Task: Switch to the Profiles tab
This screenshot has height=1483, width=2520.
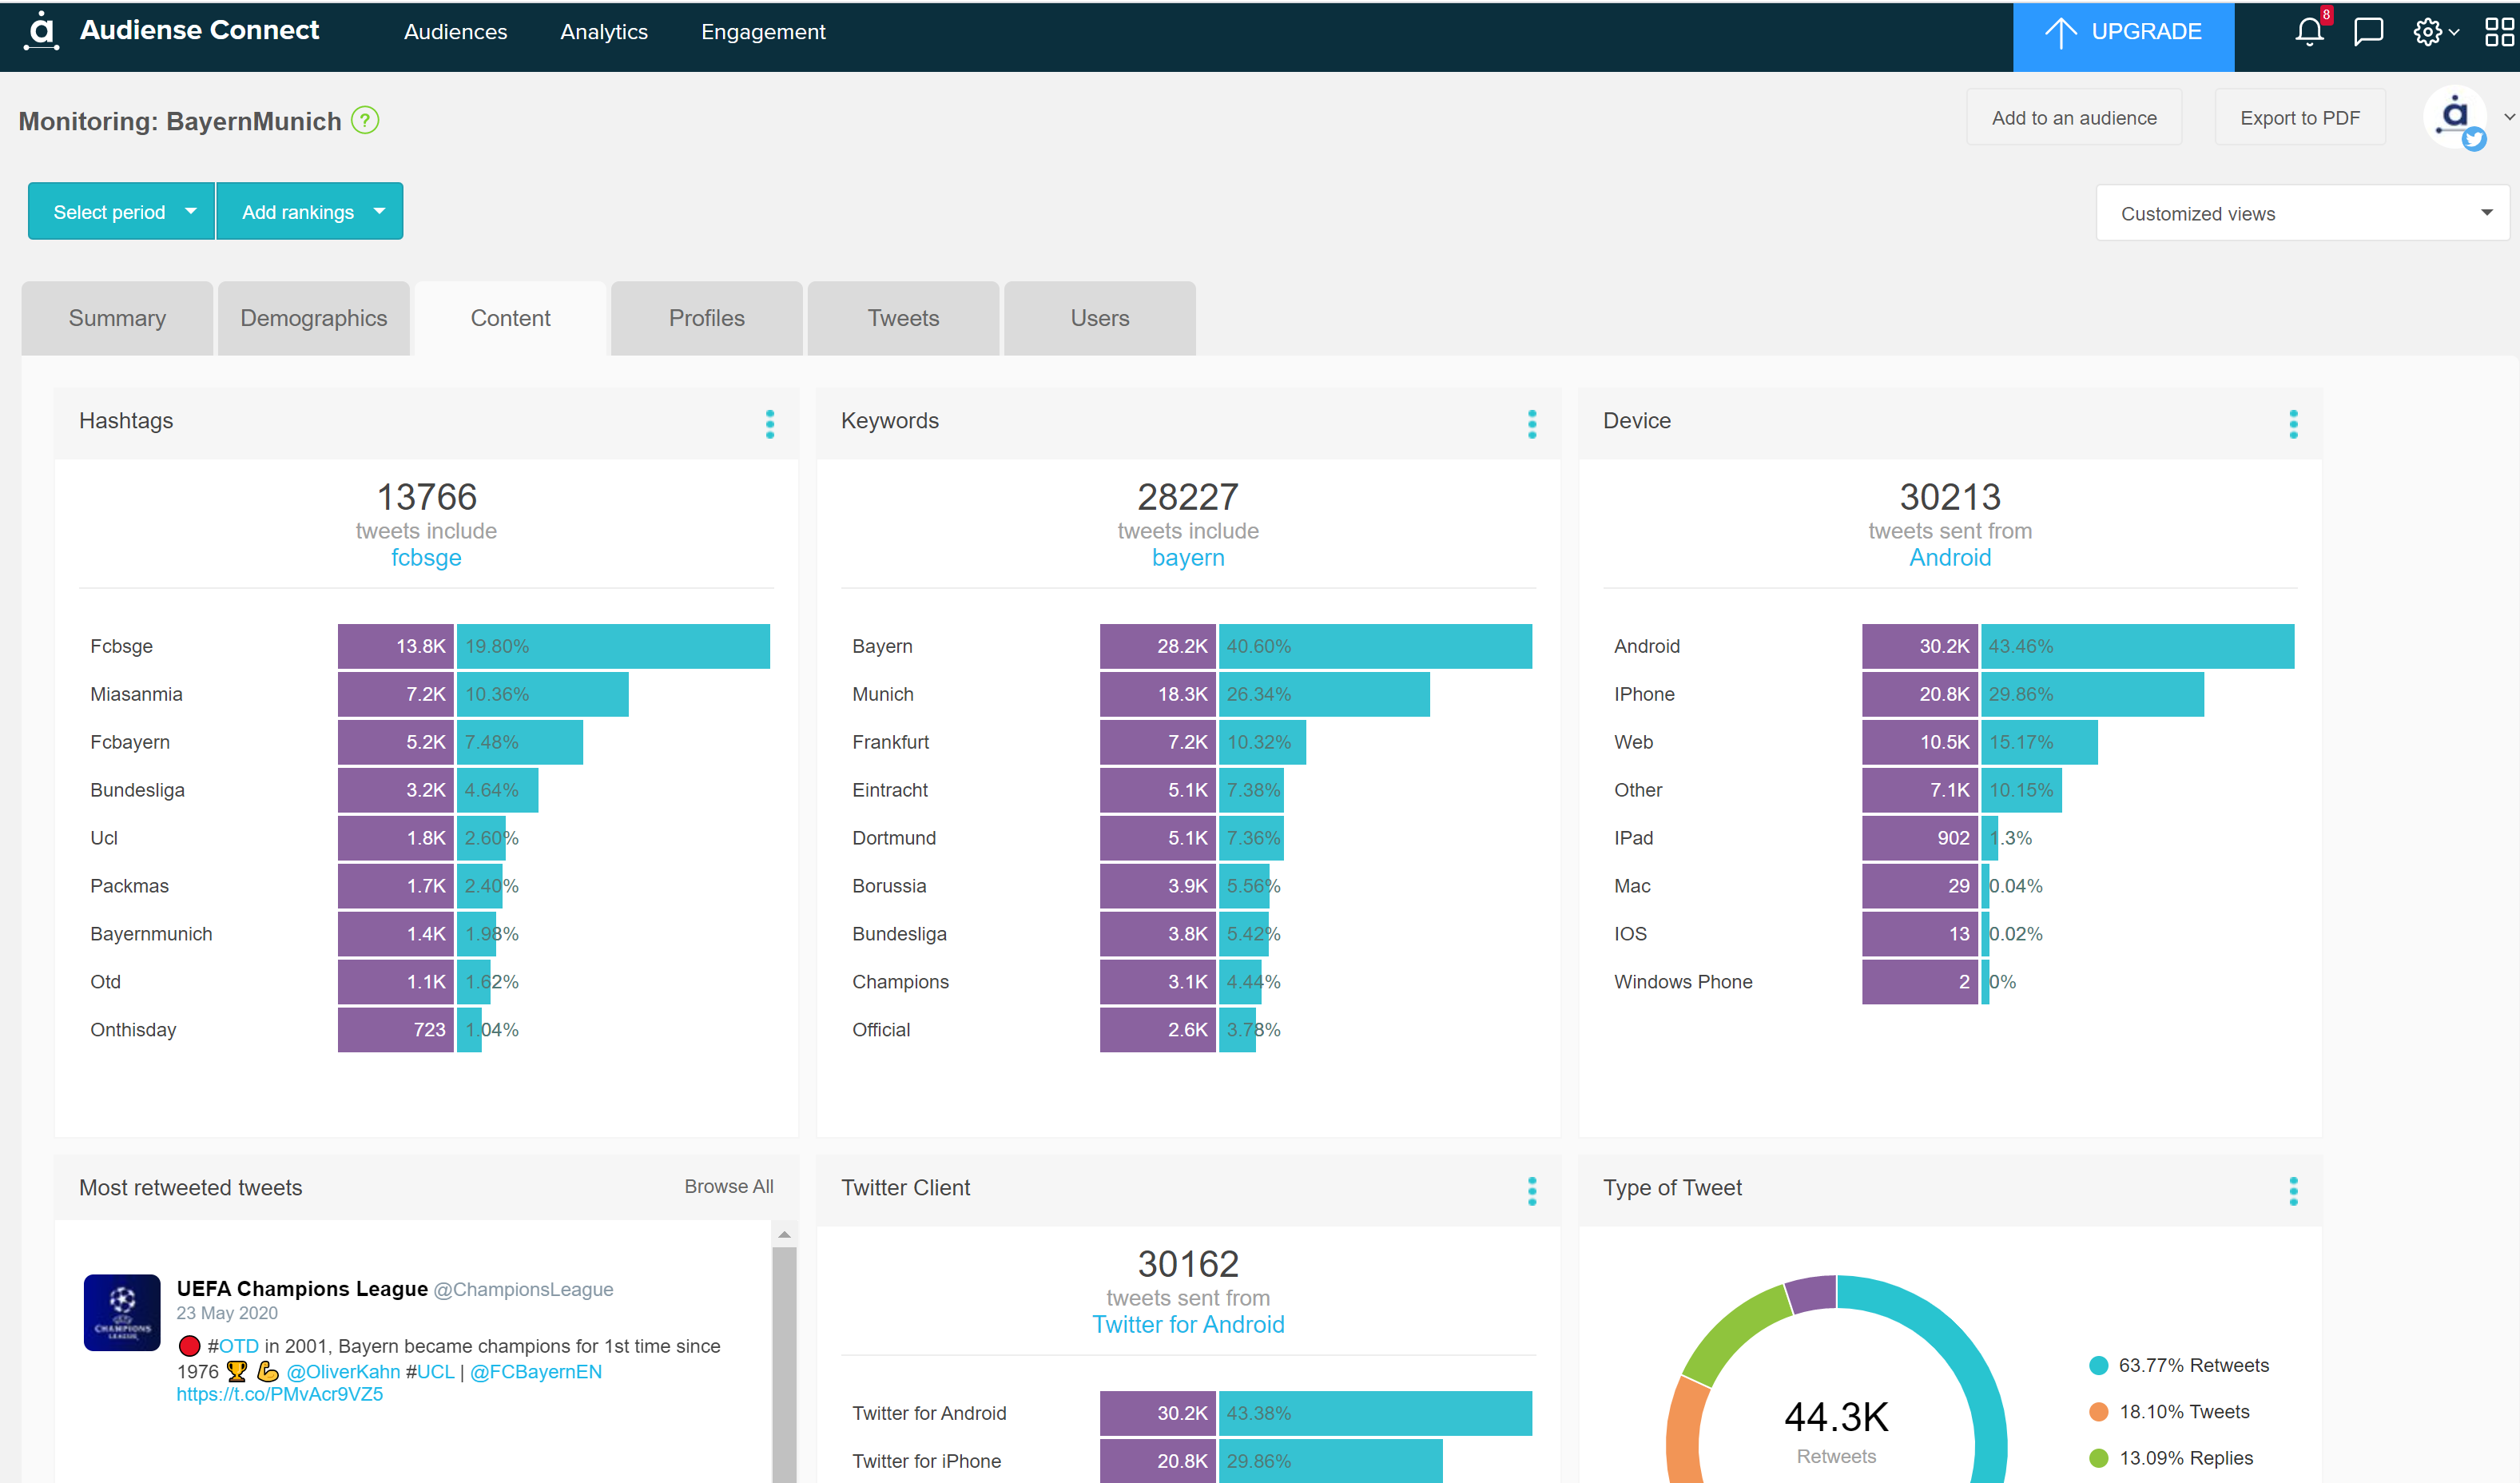Action: click(707, 318)
